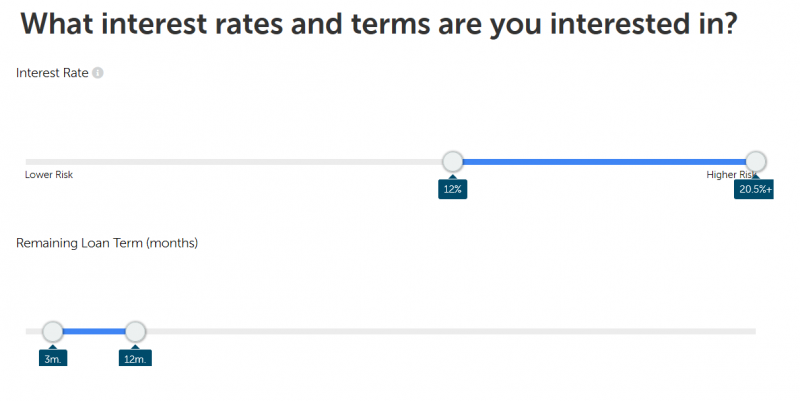Click the Interest Rate field label
The width and height of the screenshot is (800, 401).
[52, 73]
